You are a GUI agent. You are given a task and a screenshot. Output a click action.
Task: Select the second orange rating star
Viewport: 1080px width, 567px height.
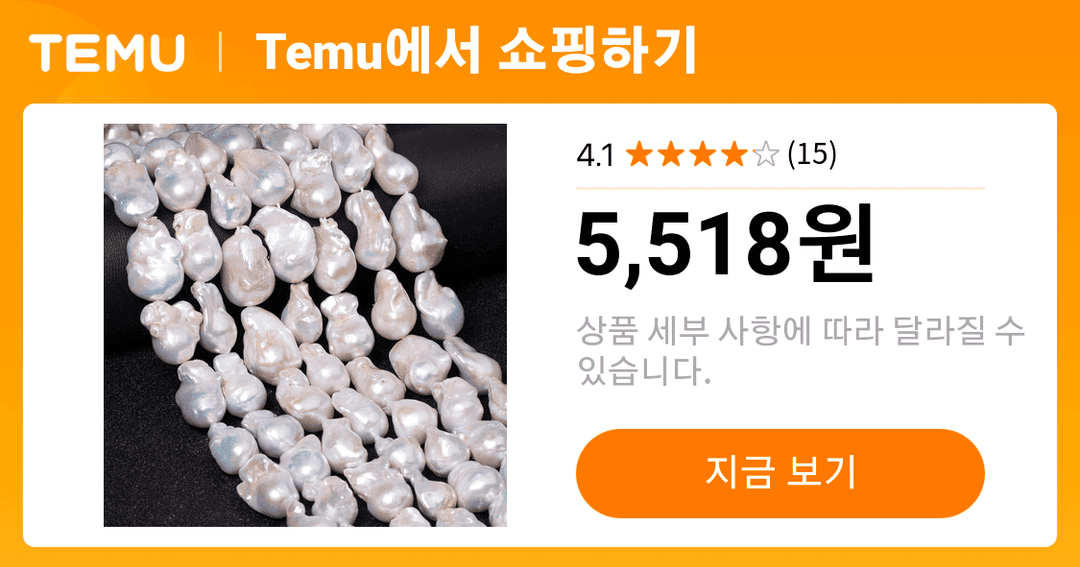[671, 154]
